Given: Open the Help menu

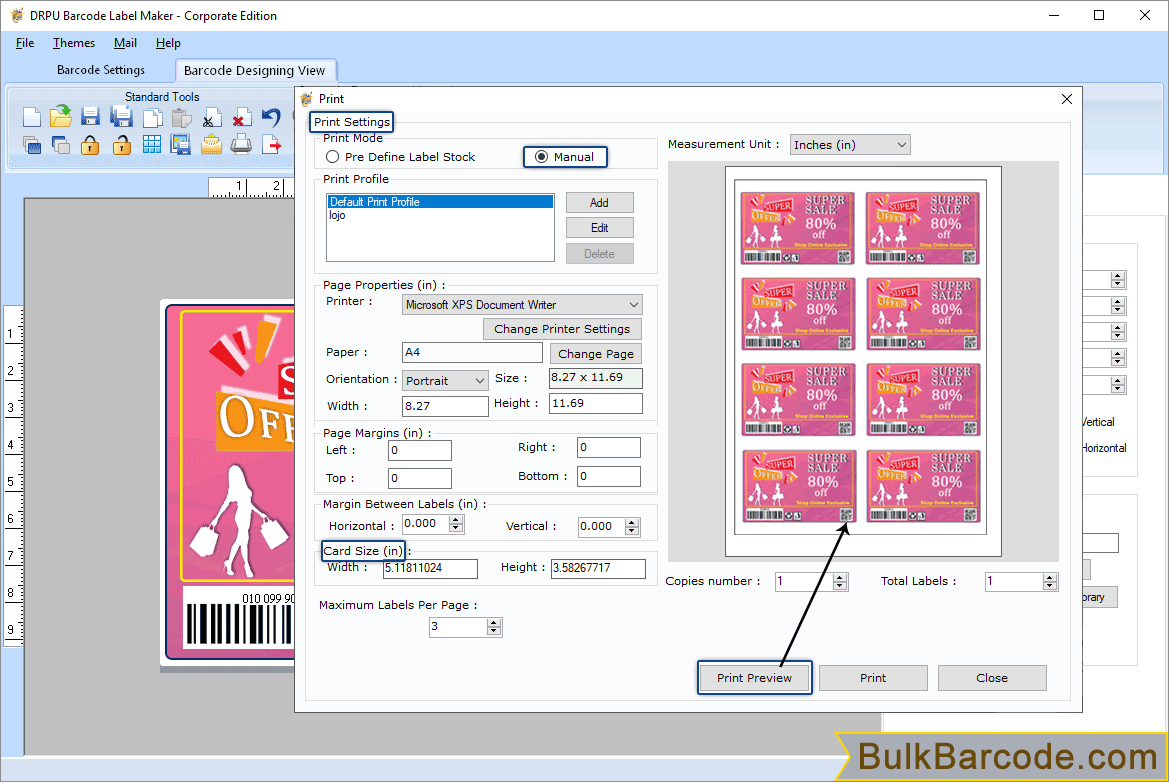Looking at the screenshot, I should coord(168,43).
